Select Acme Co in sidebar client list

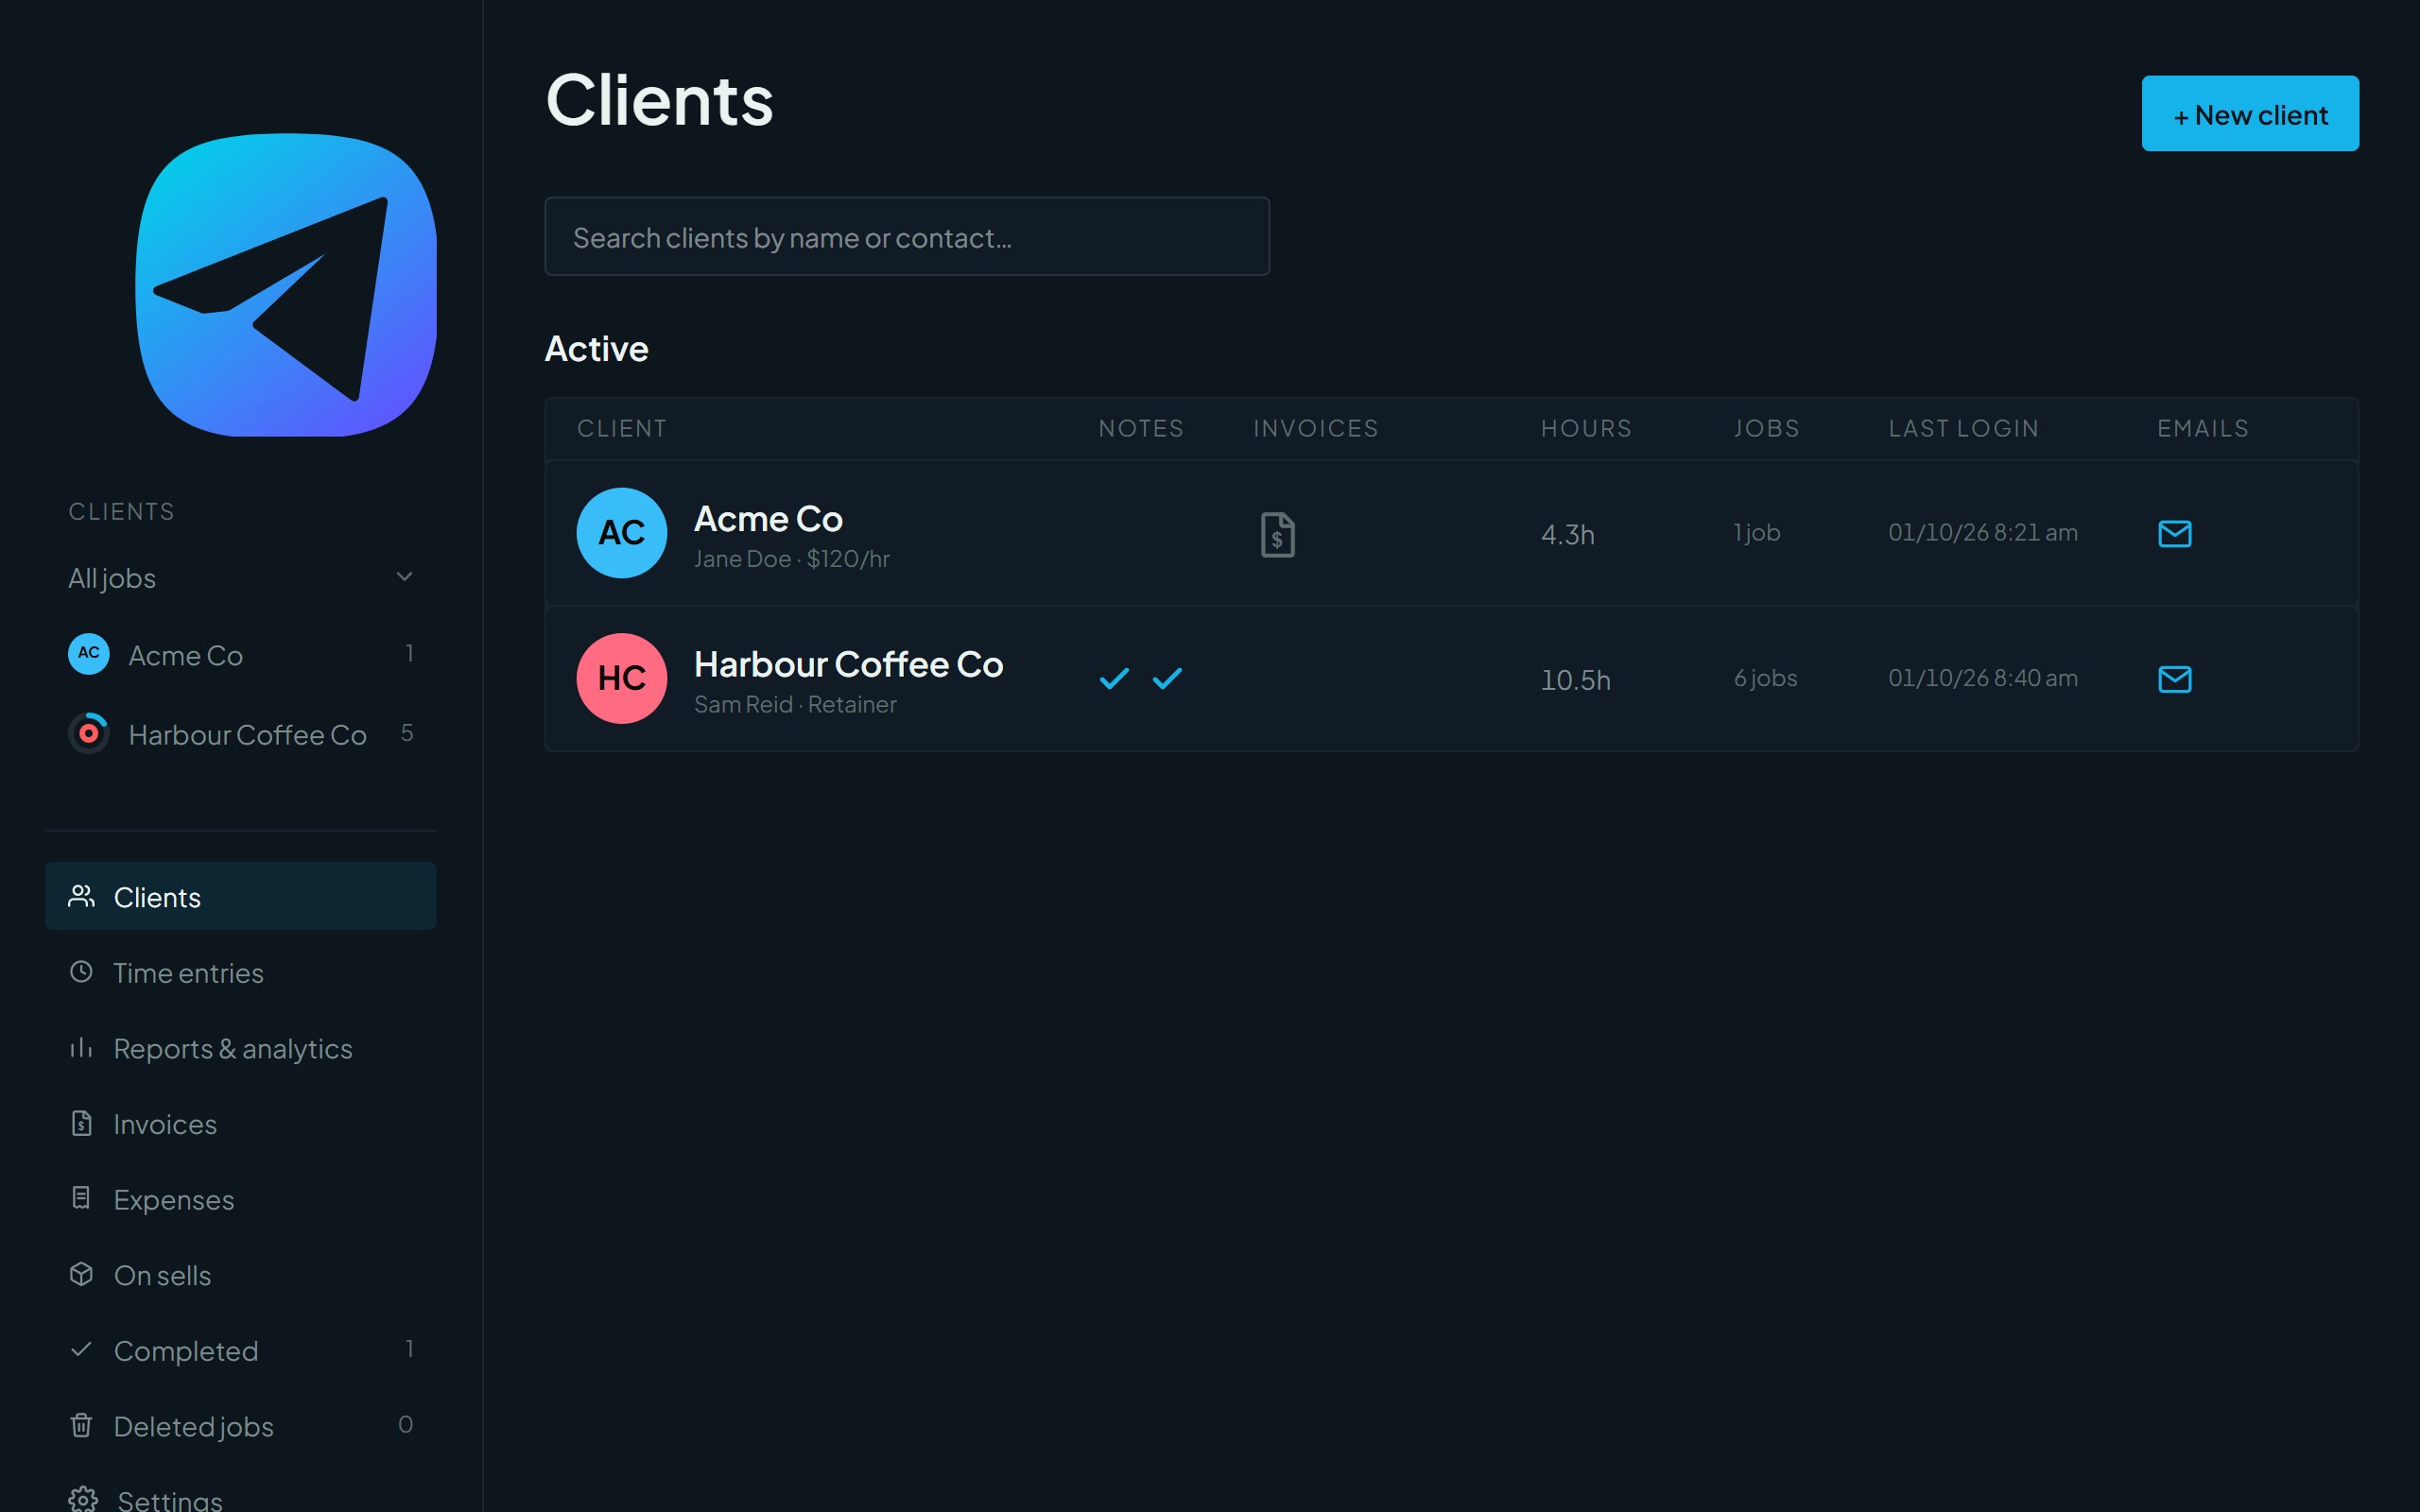coord(241,654)
